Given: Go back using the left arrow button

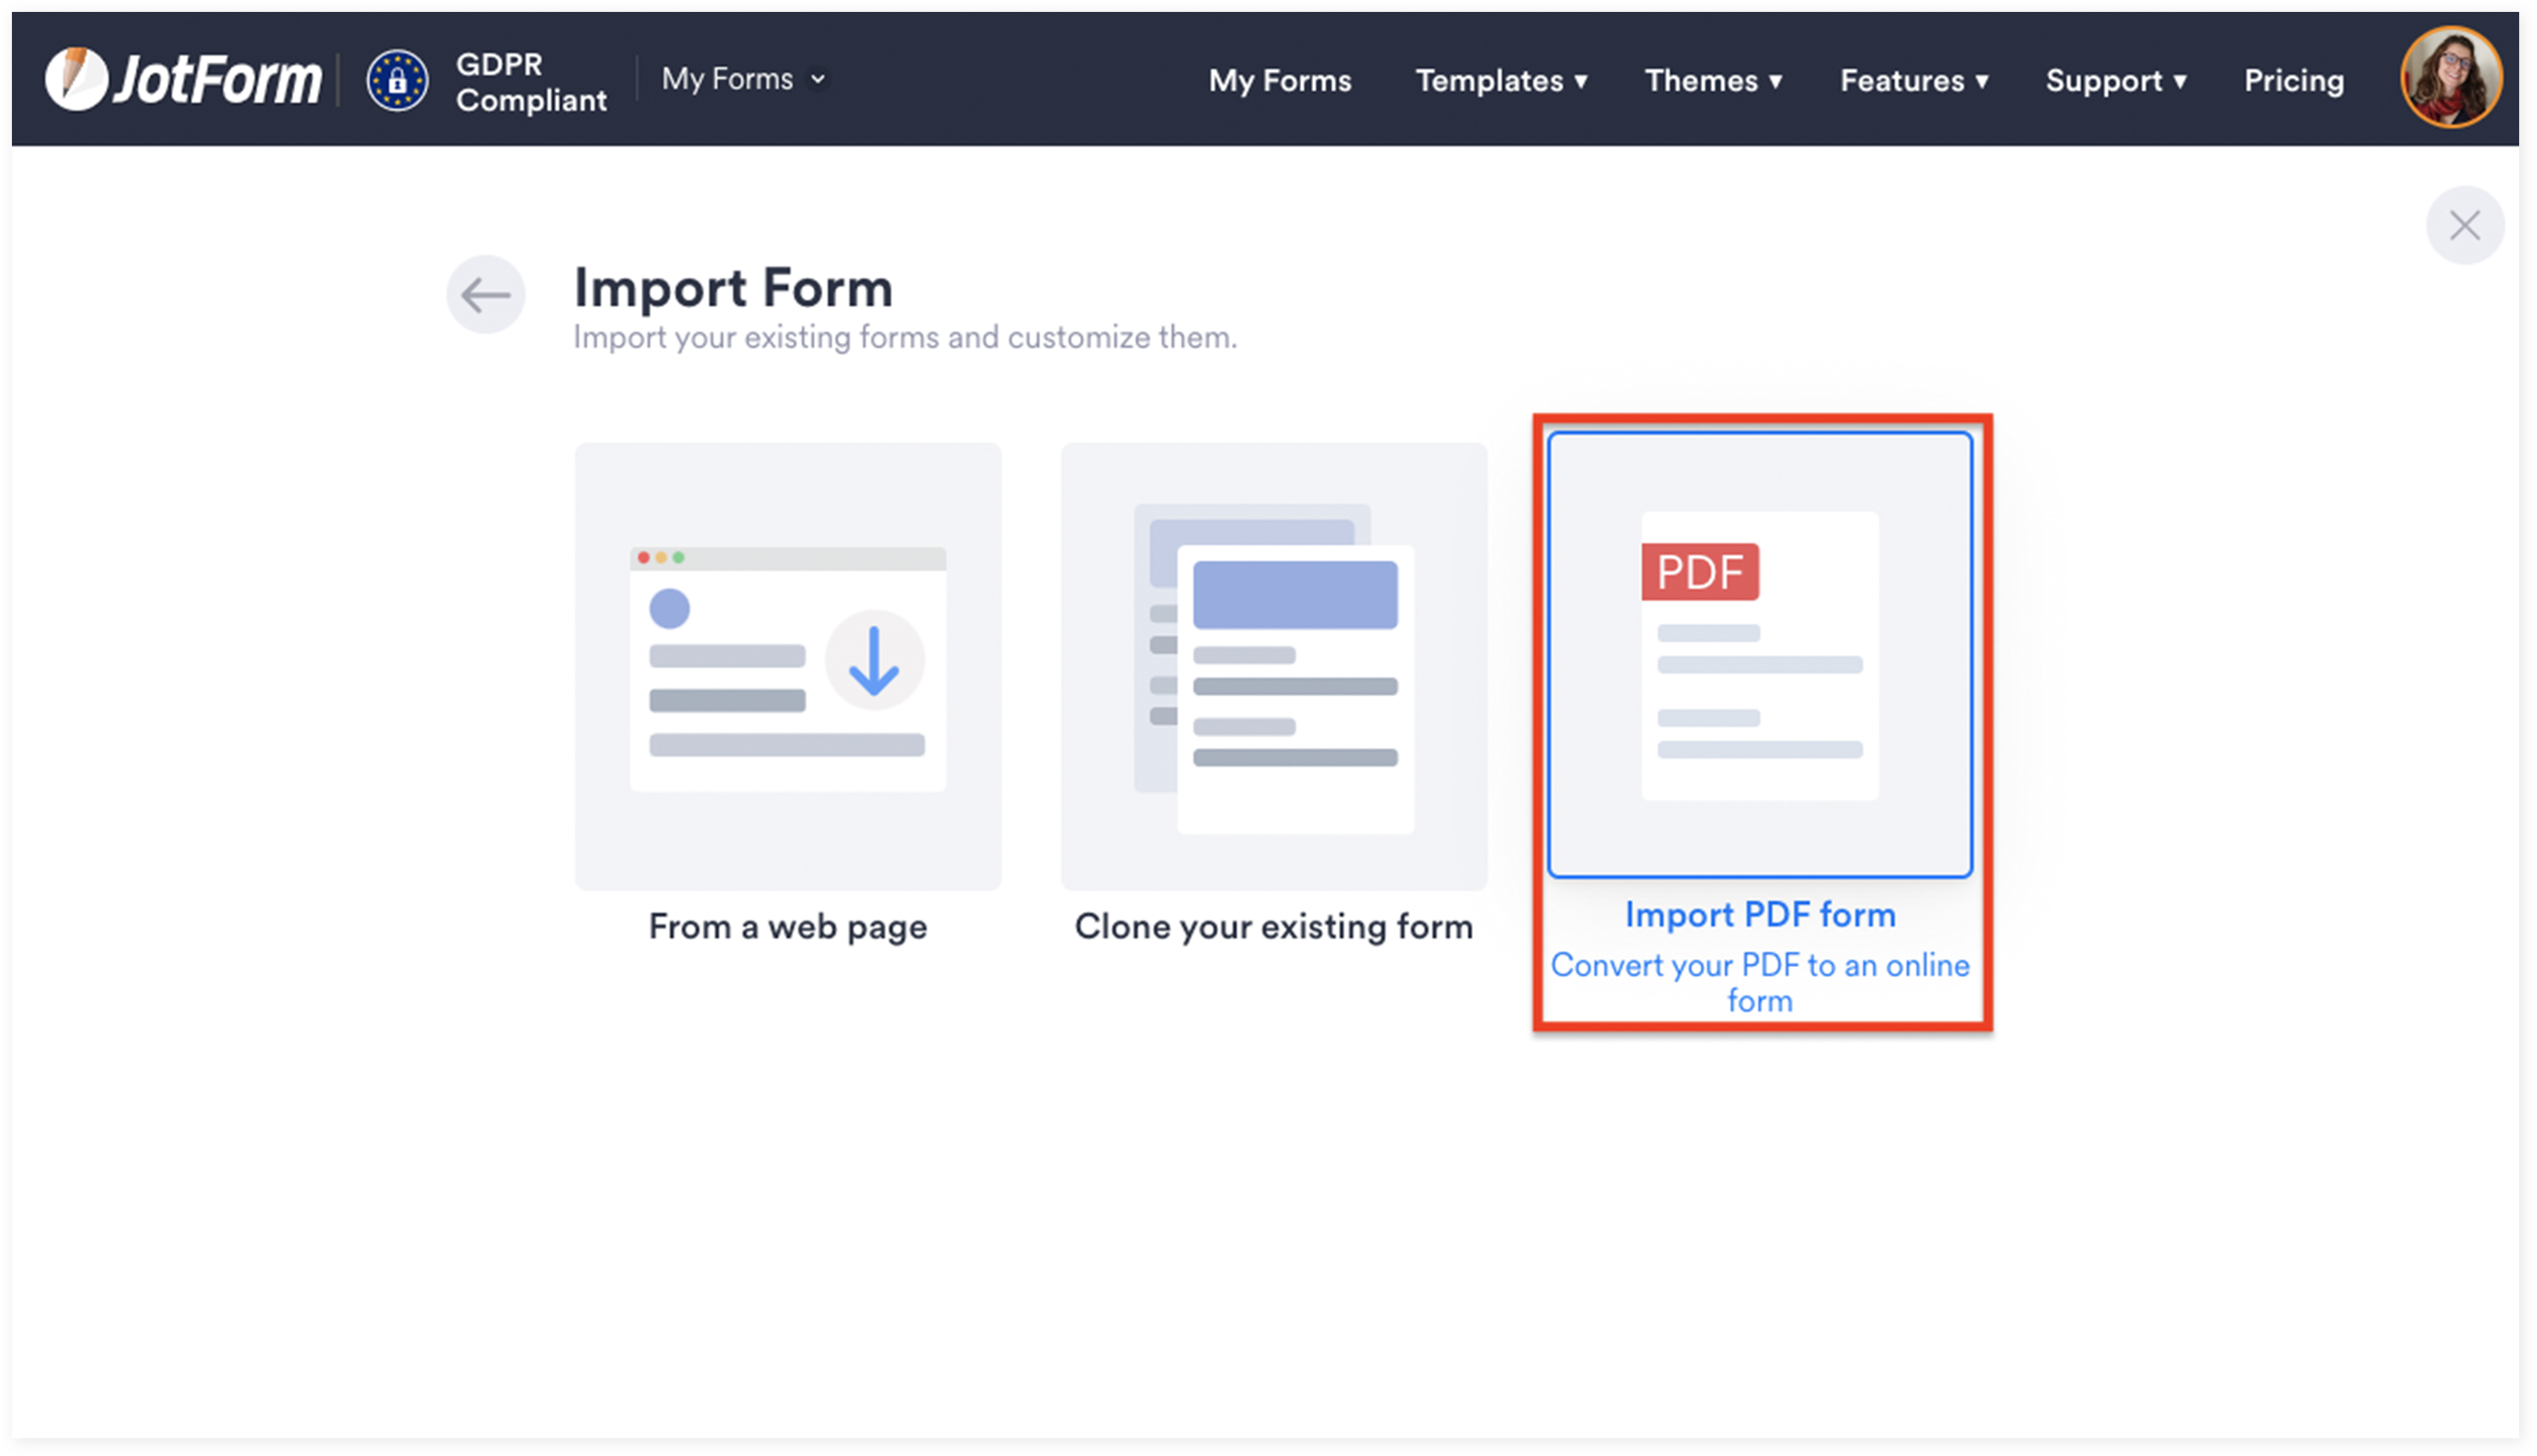Looking at the screenshot, I should [486, 294].
